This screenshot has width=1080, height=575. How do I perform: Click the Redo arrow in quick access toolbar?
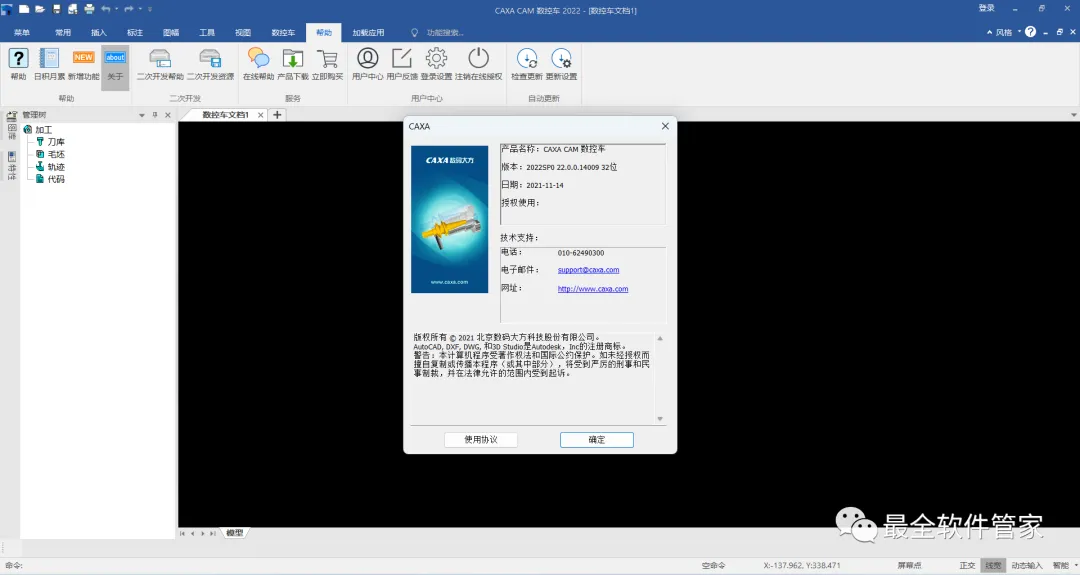[129, 9]
